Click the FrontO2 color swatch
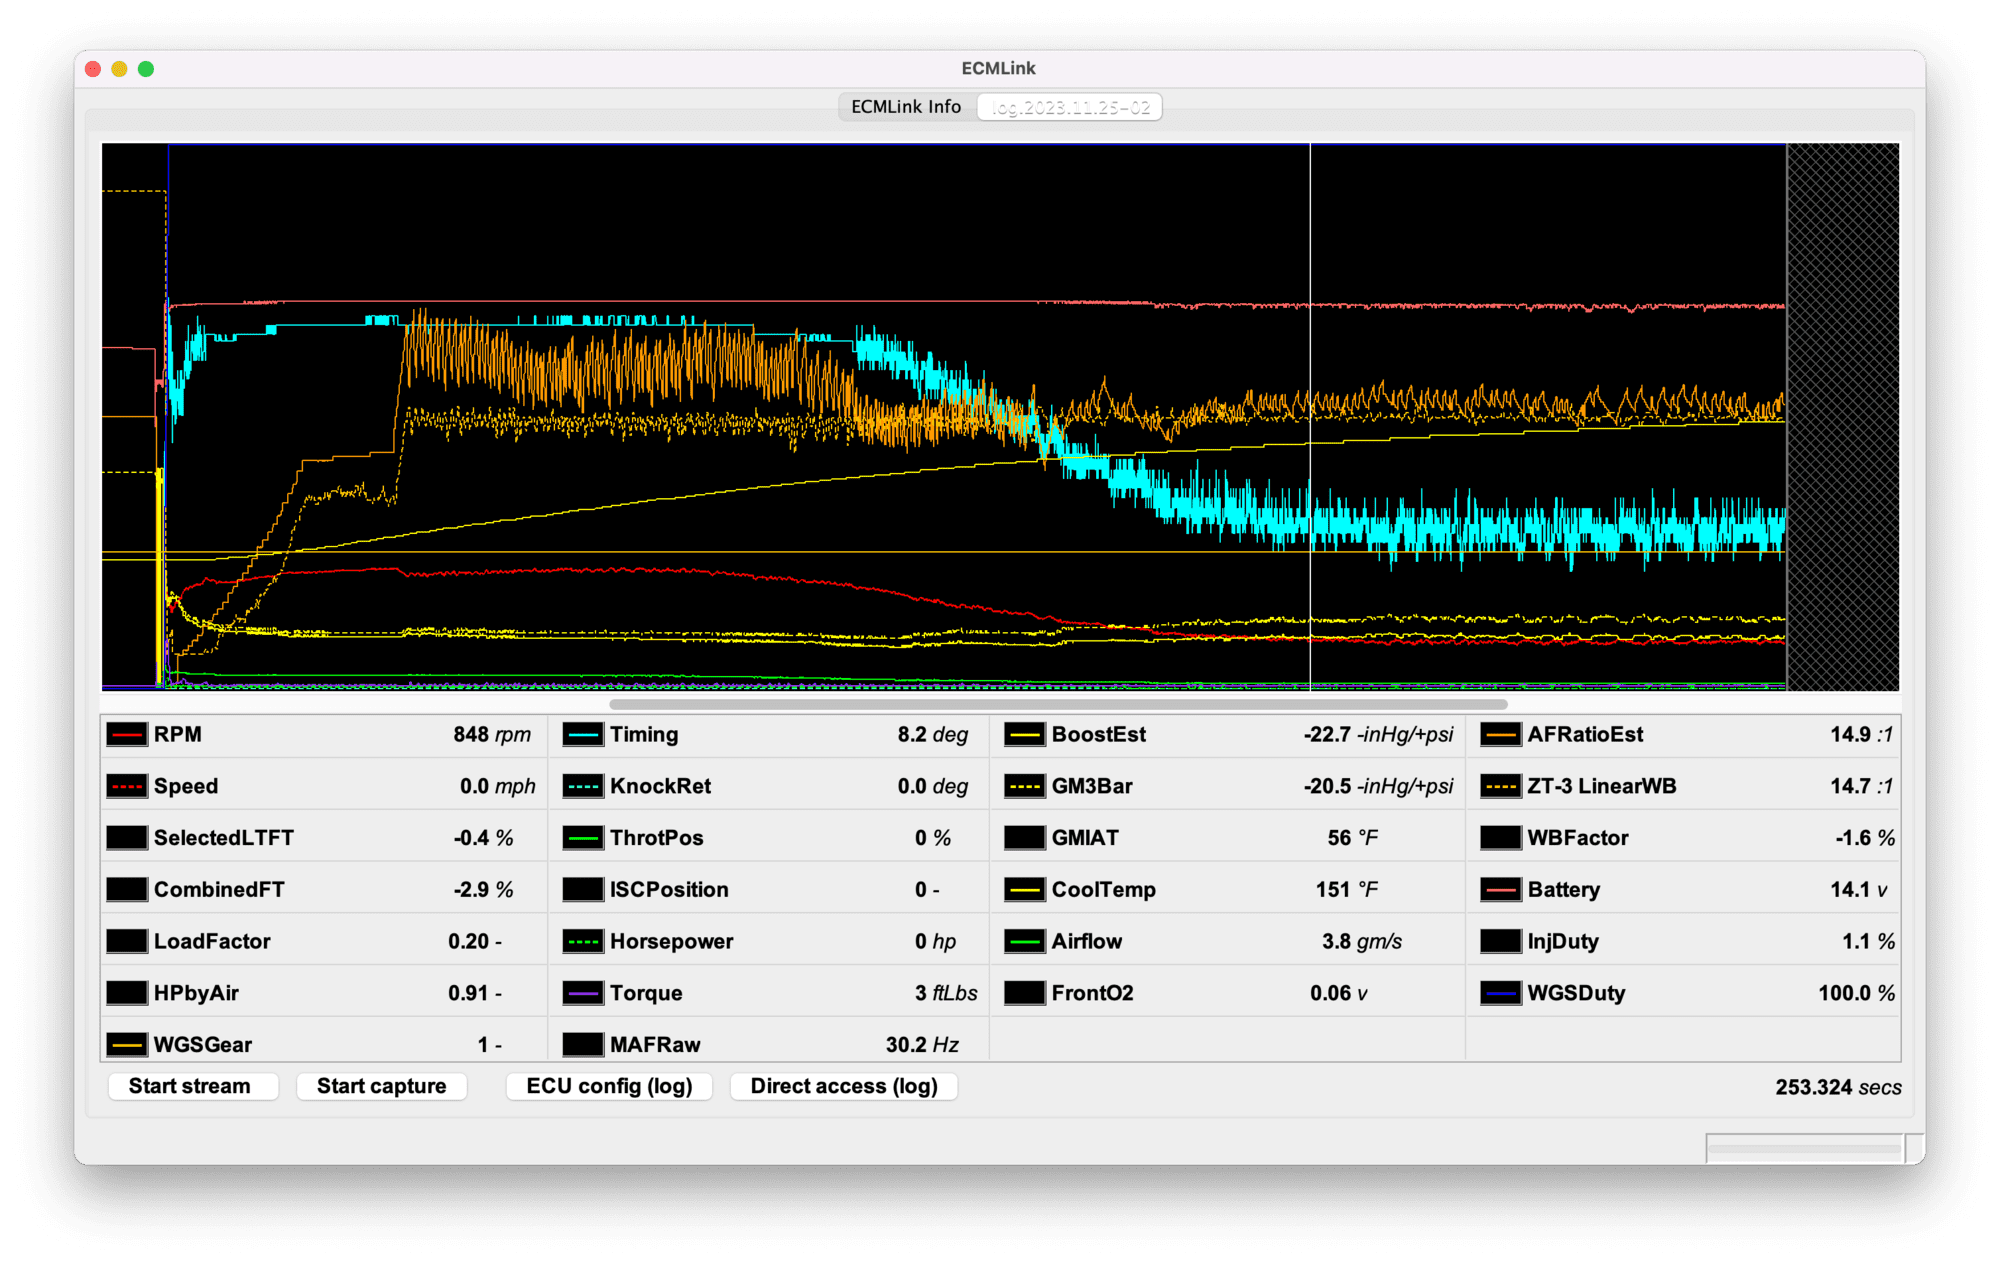Viewport: 2000px width, 1263px height. pyautogui.click(x=1025, y=993)
